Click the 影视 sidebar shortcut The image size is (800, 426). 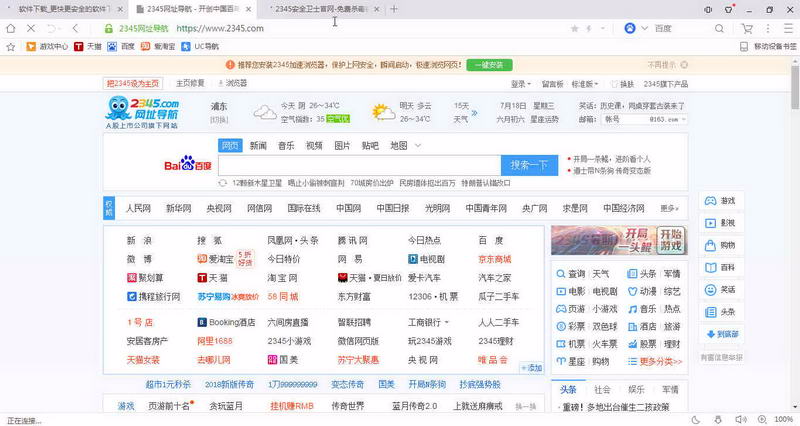[x=720, y=223]
